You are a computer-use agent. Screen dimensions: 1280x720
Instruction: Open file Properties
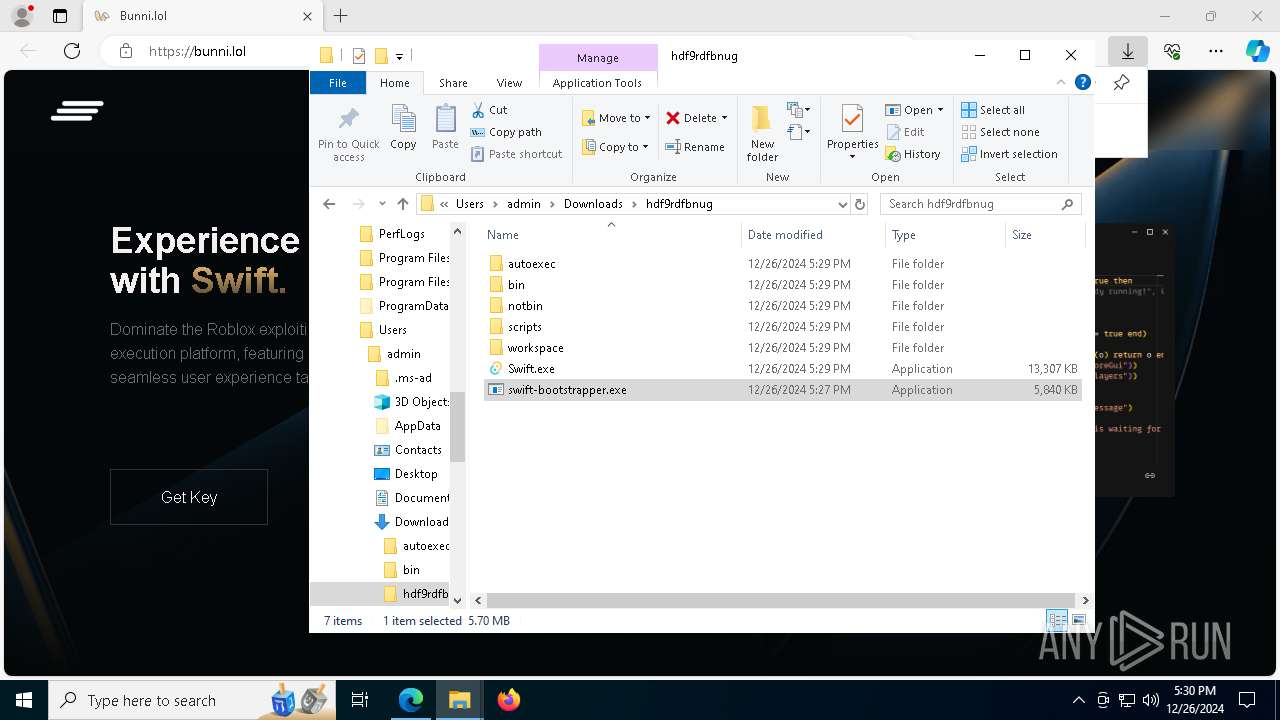[x=852, y=133]
